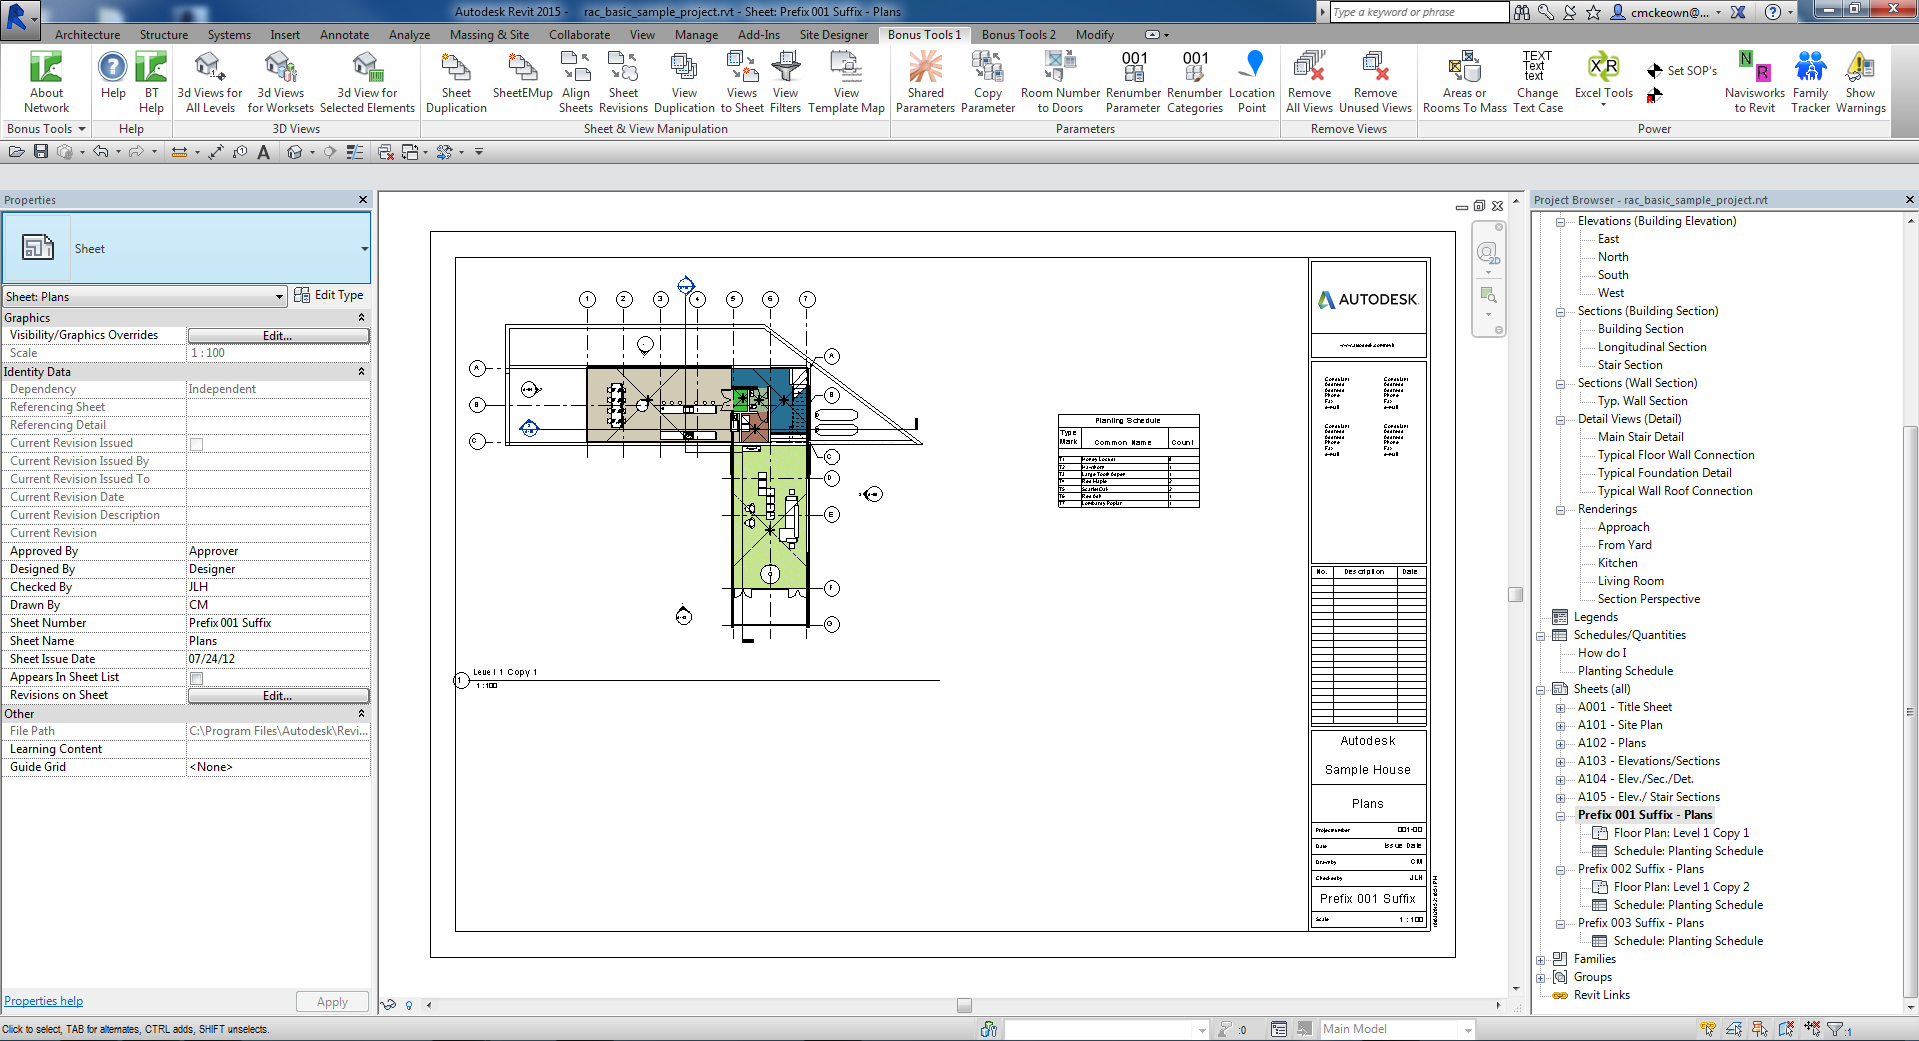Image resolution: width=1919 pixels, height=1041 pixels.
Task: Click the Location Point tool
Action: [x=1251, y=80]
